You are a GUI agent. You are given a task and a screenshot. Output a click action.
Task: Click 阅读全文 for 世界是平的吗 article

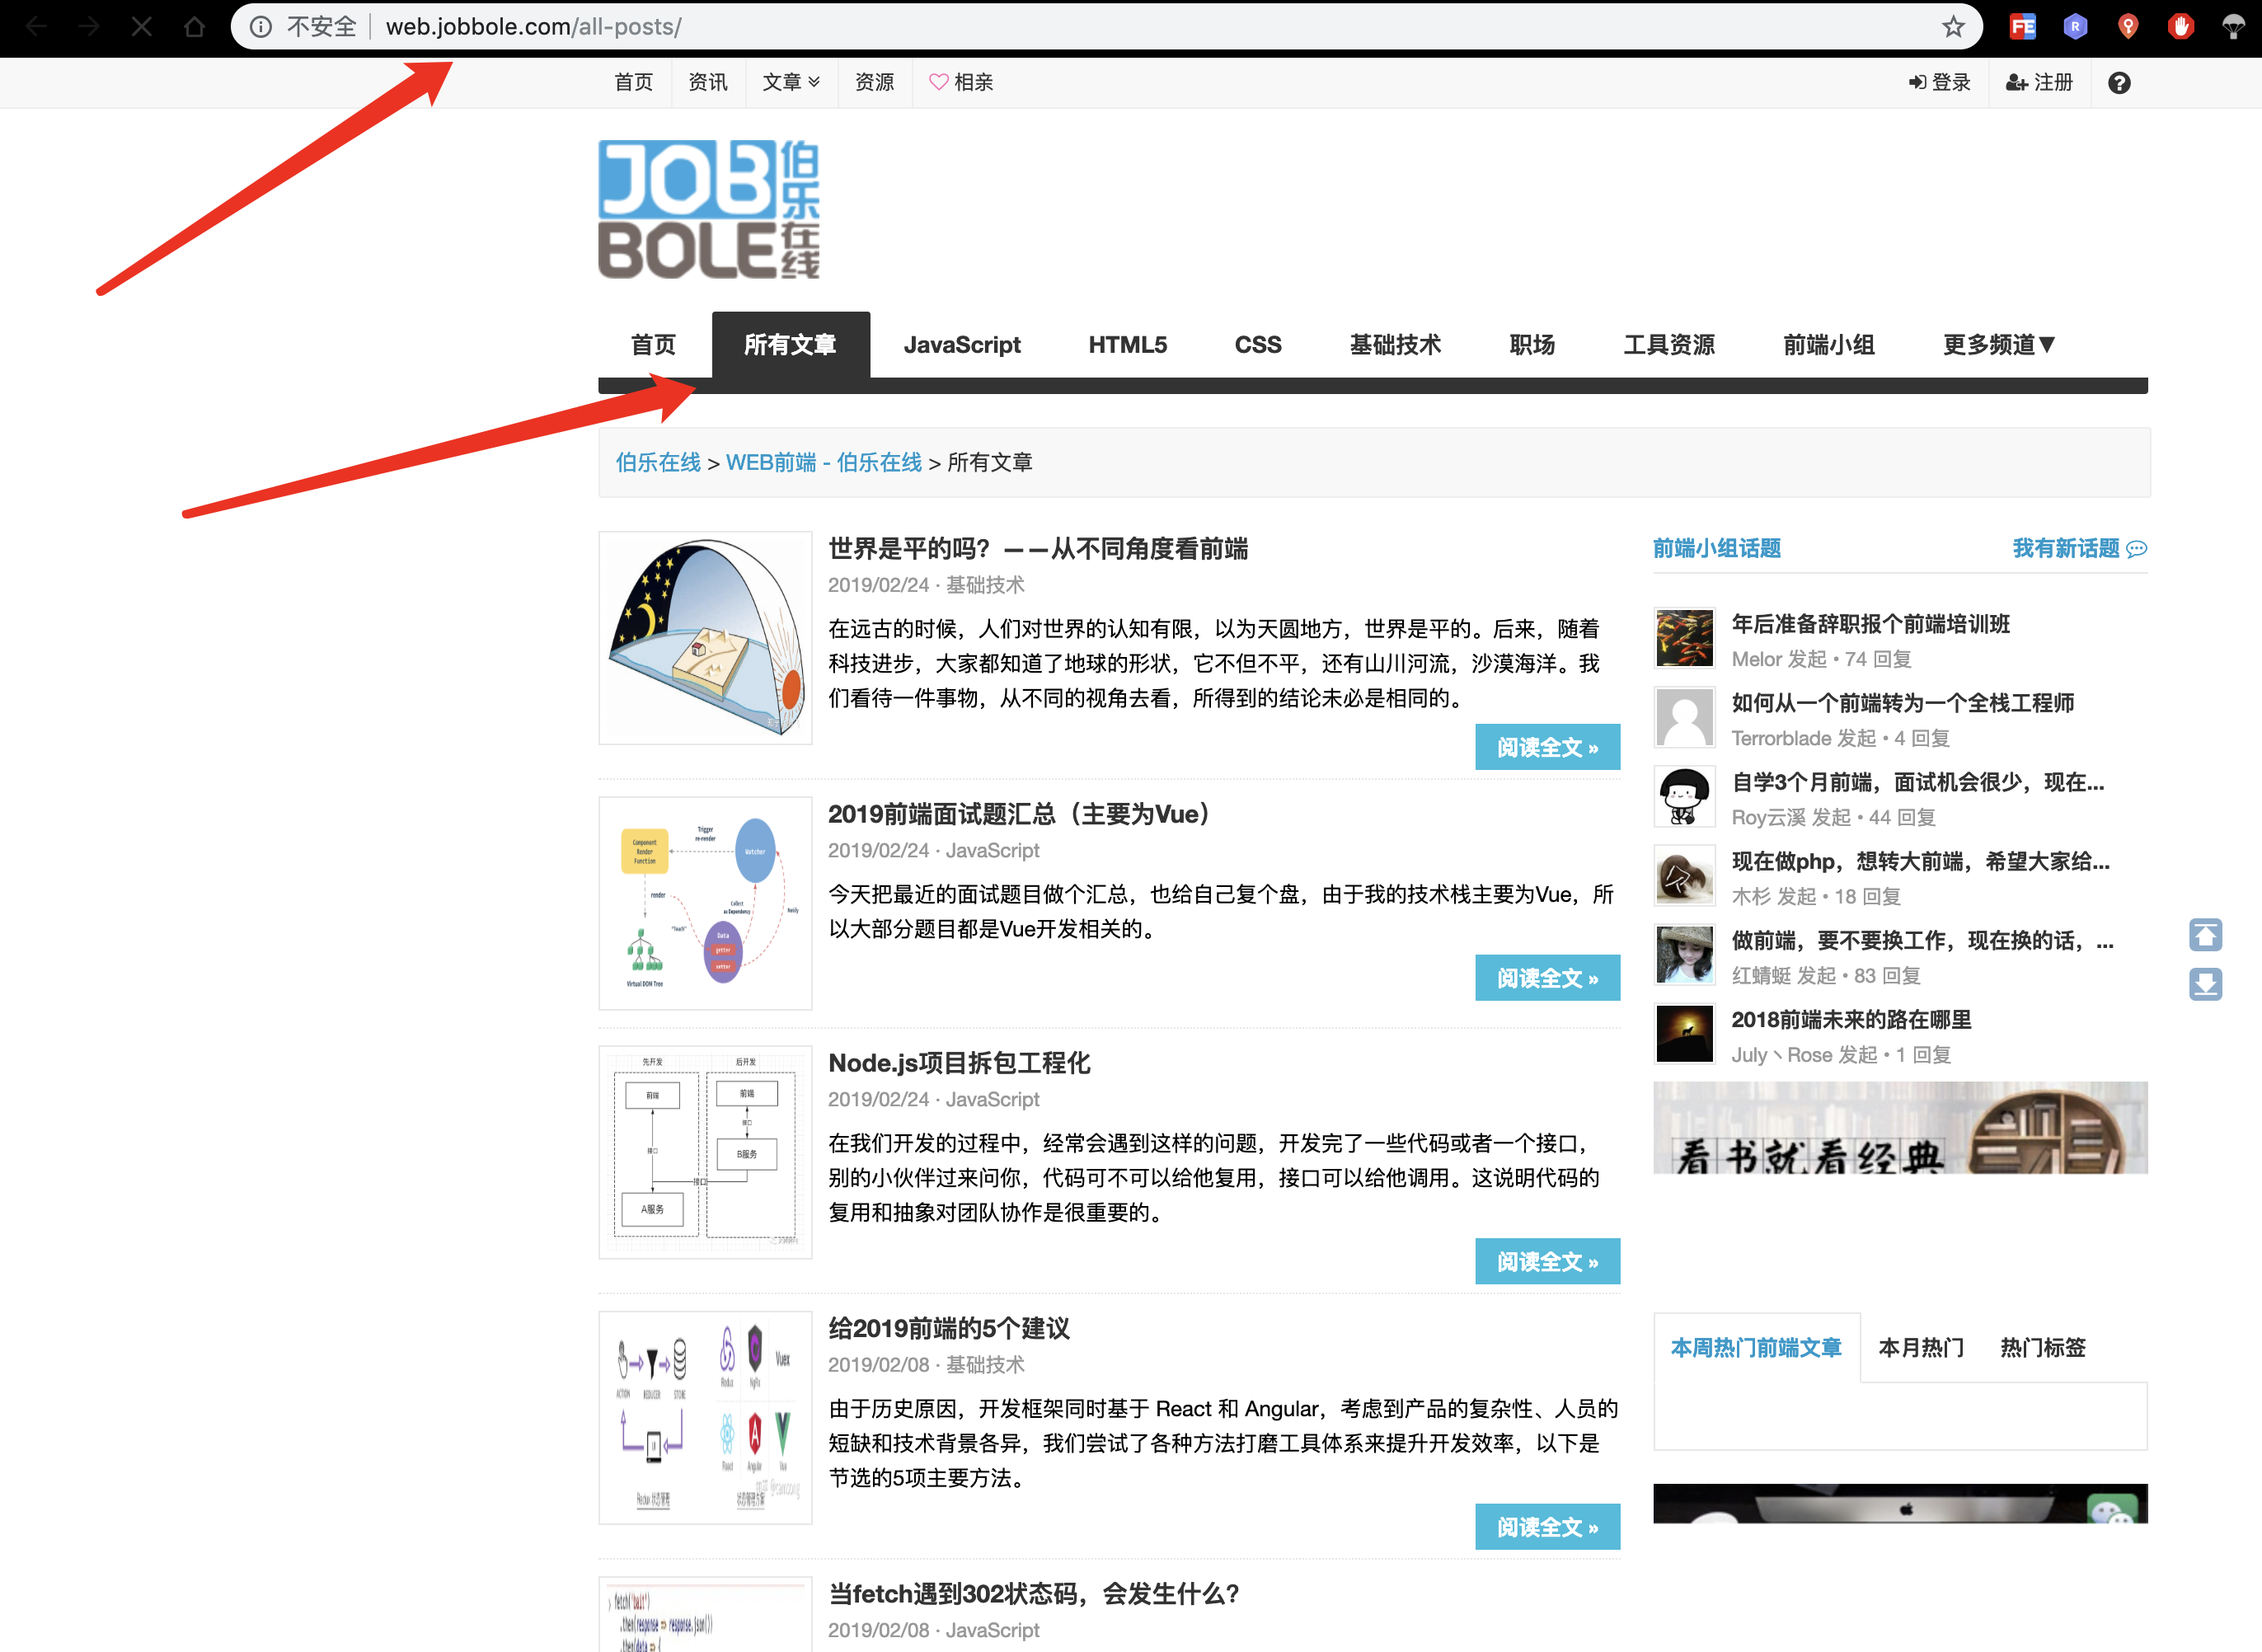[1547, 747]
